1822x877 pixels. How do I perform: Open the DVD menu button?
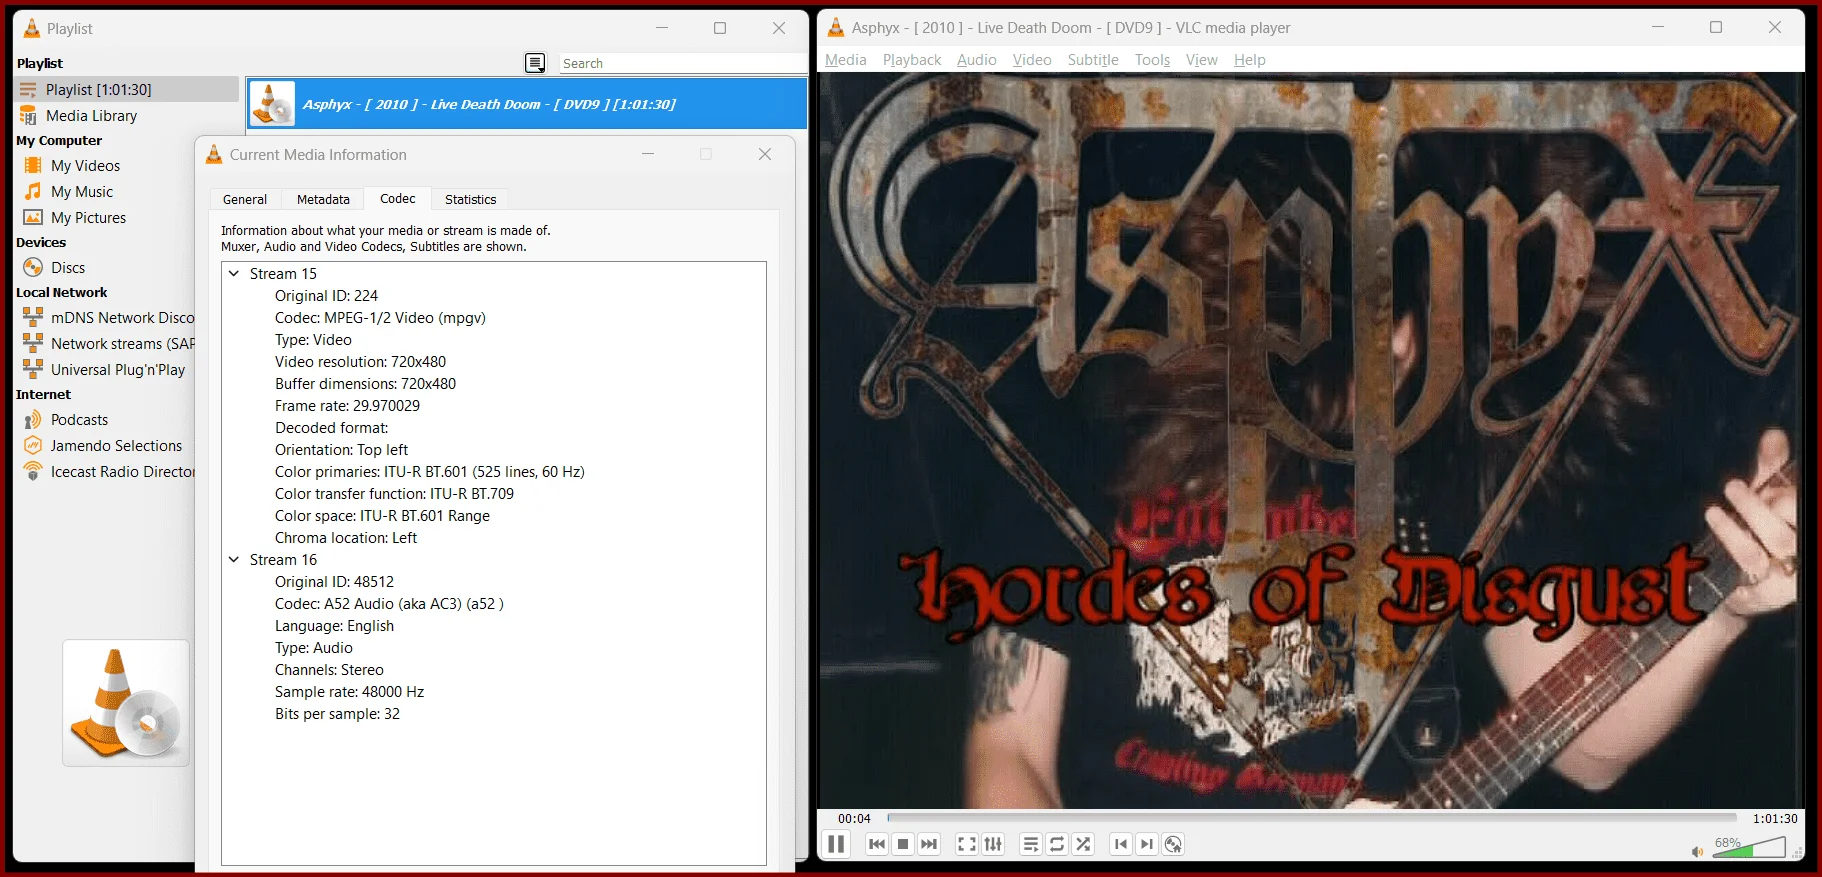click(x=1173, y=844)
